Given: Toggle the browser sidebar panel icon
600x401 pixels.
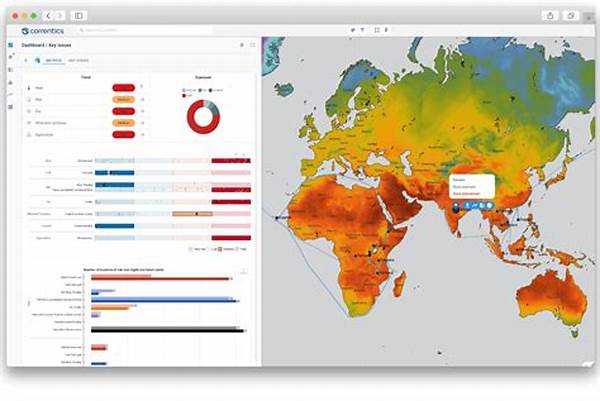Looking at the screenshot, I should click(x=79, y=16).
